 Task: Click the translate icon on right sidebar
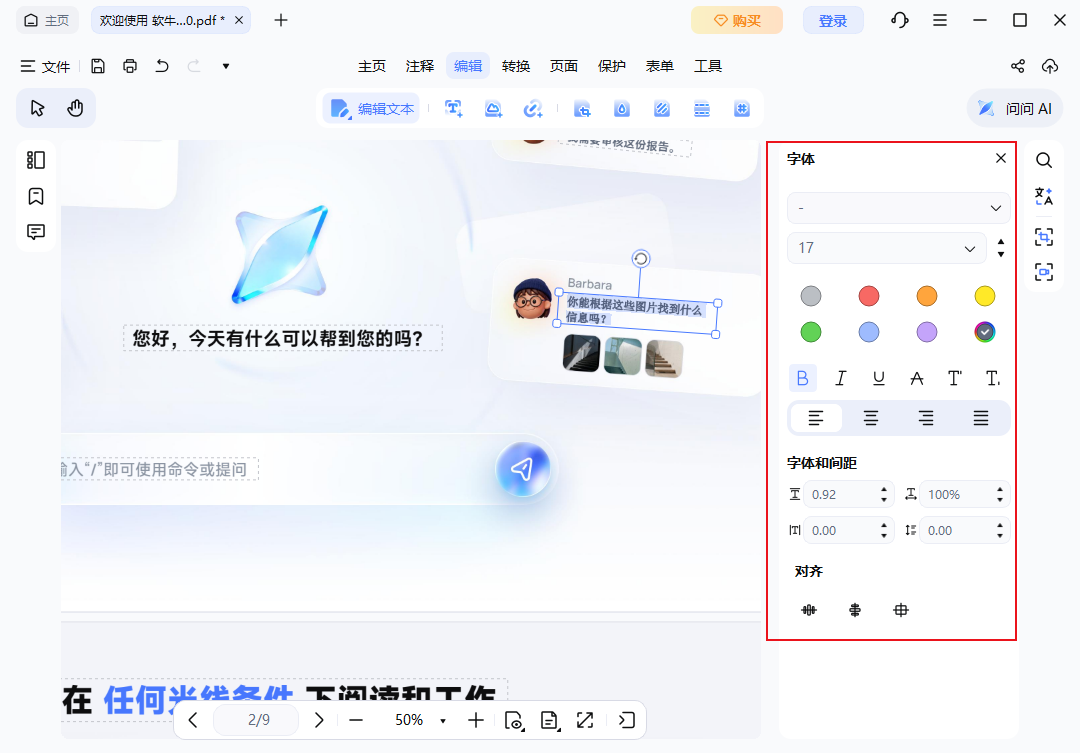[1043, 196]
